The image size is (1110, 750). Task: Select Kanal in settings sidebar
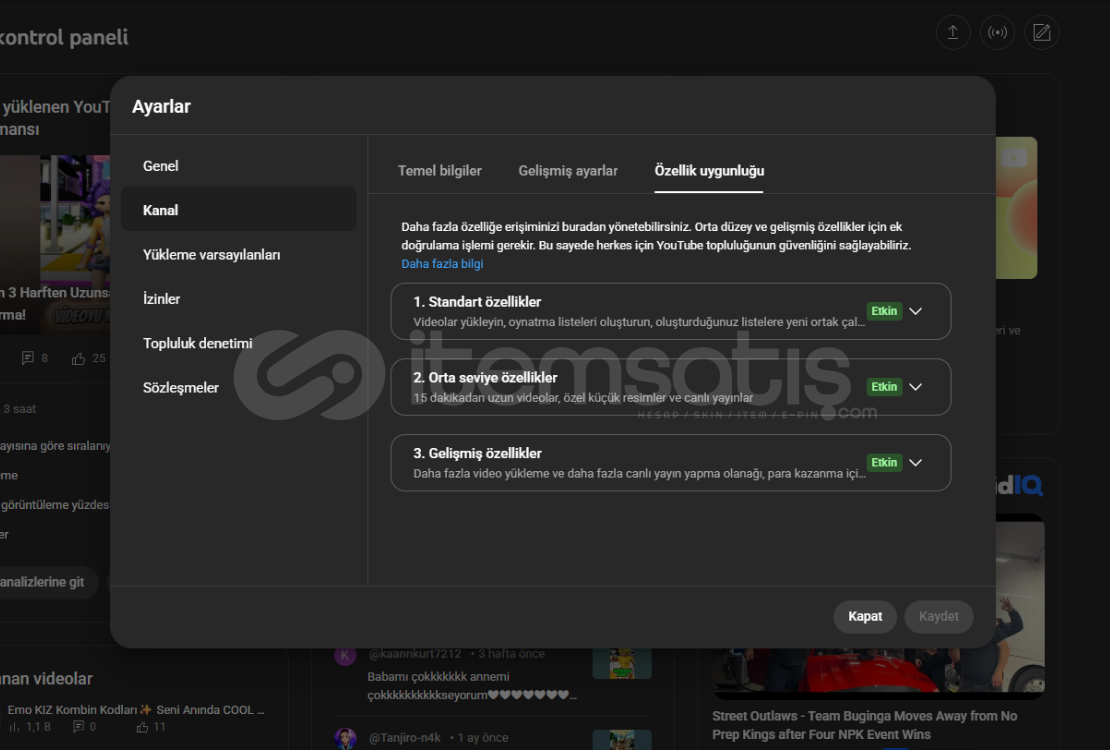(x=161, y=210)
